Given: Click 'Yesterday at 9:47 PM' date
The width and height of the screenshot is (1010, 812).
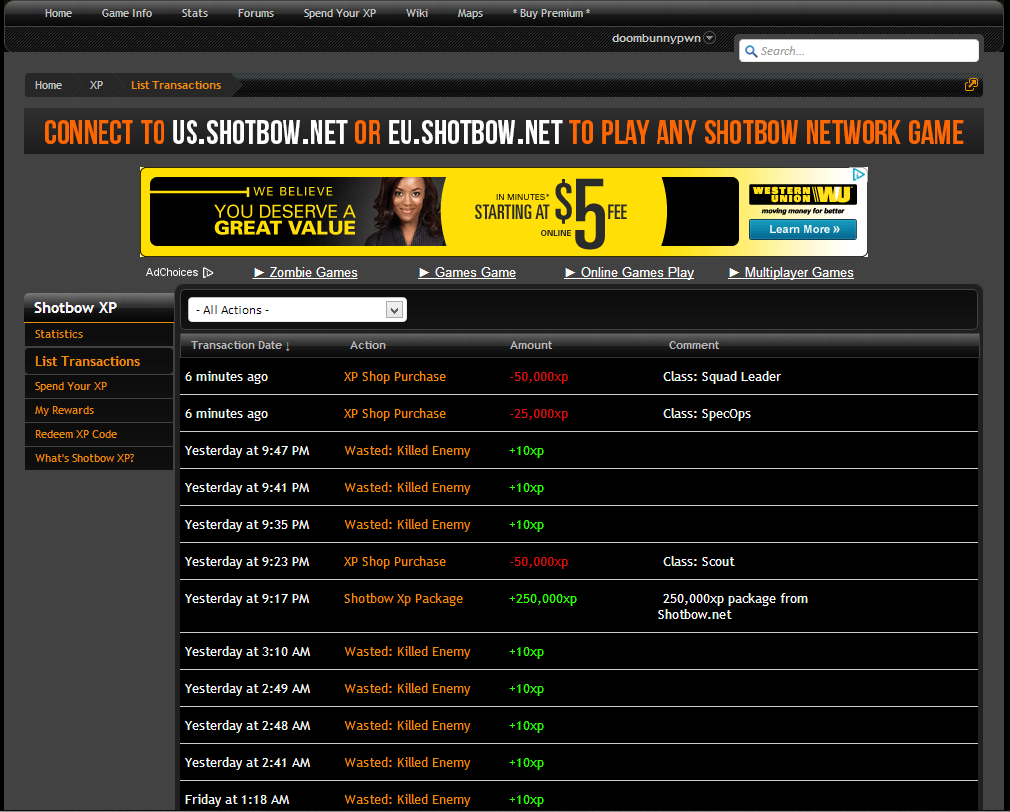Looking at the screenshot, I should coord(247,451).
